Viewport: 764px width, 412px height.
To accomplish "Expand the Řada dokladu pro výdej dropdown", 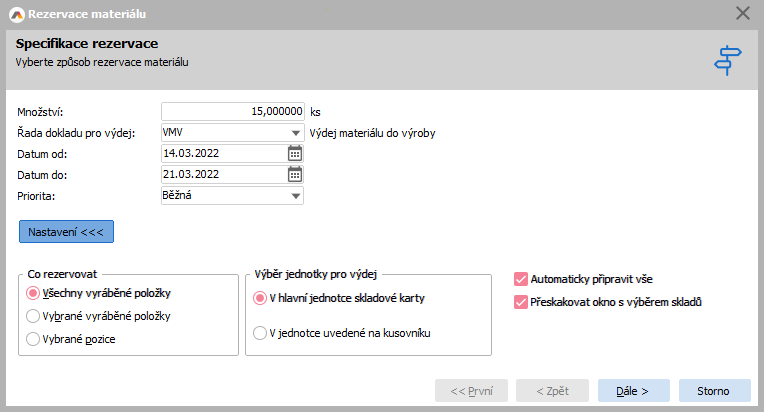I will [x=296, y=132].
